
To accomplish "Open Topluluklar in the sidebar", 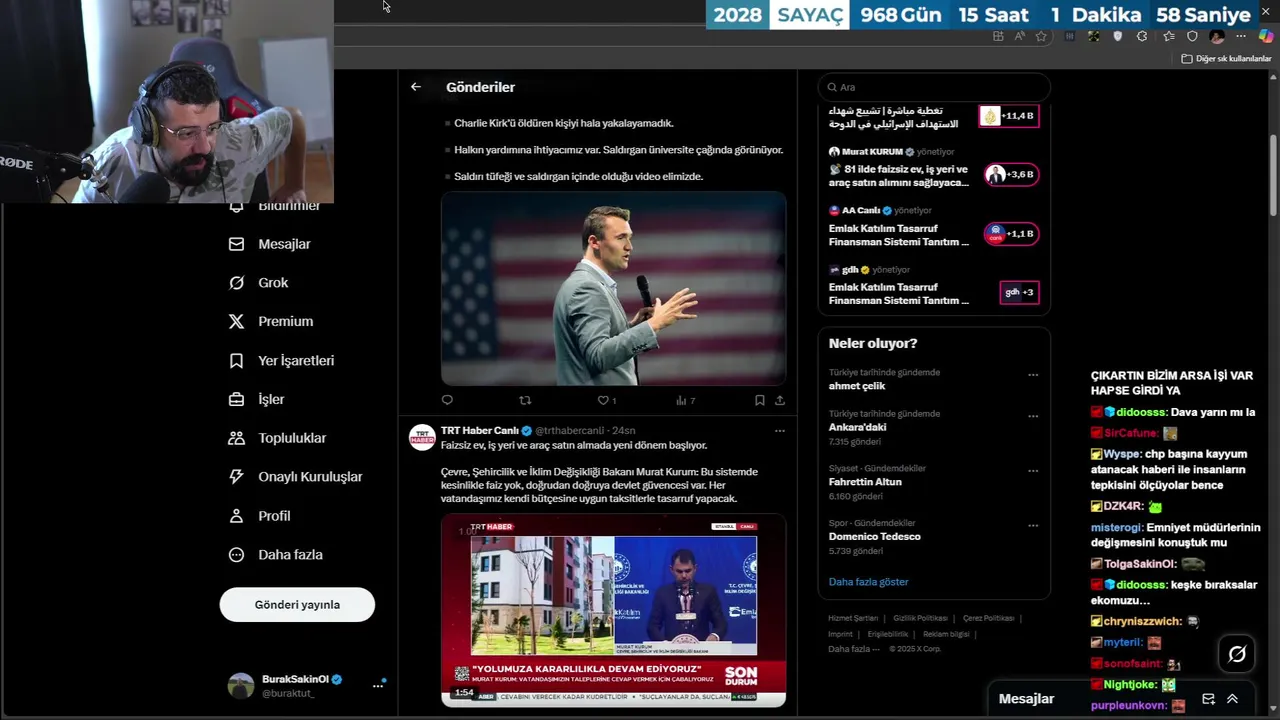I will coord(277,438).
